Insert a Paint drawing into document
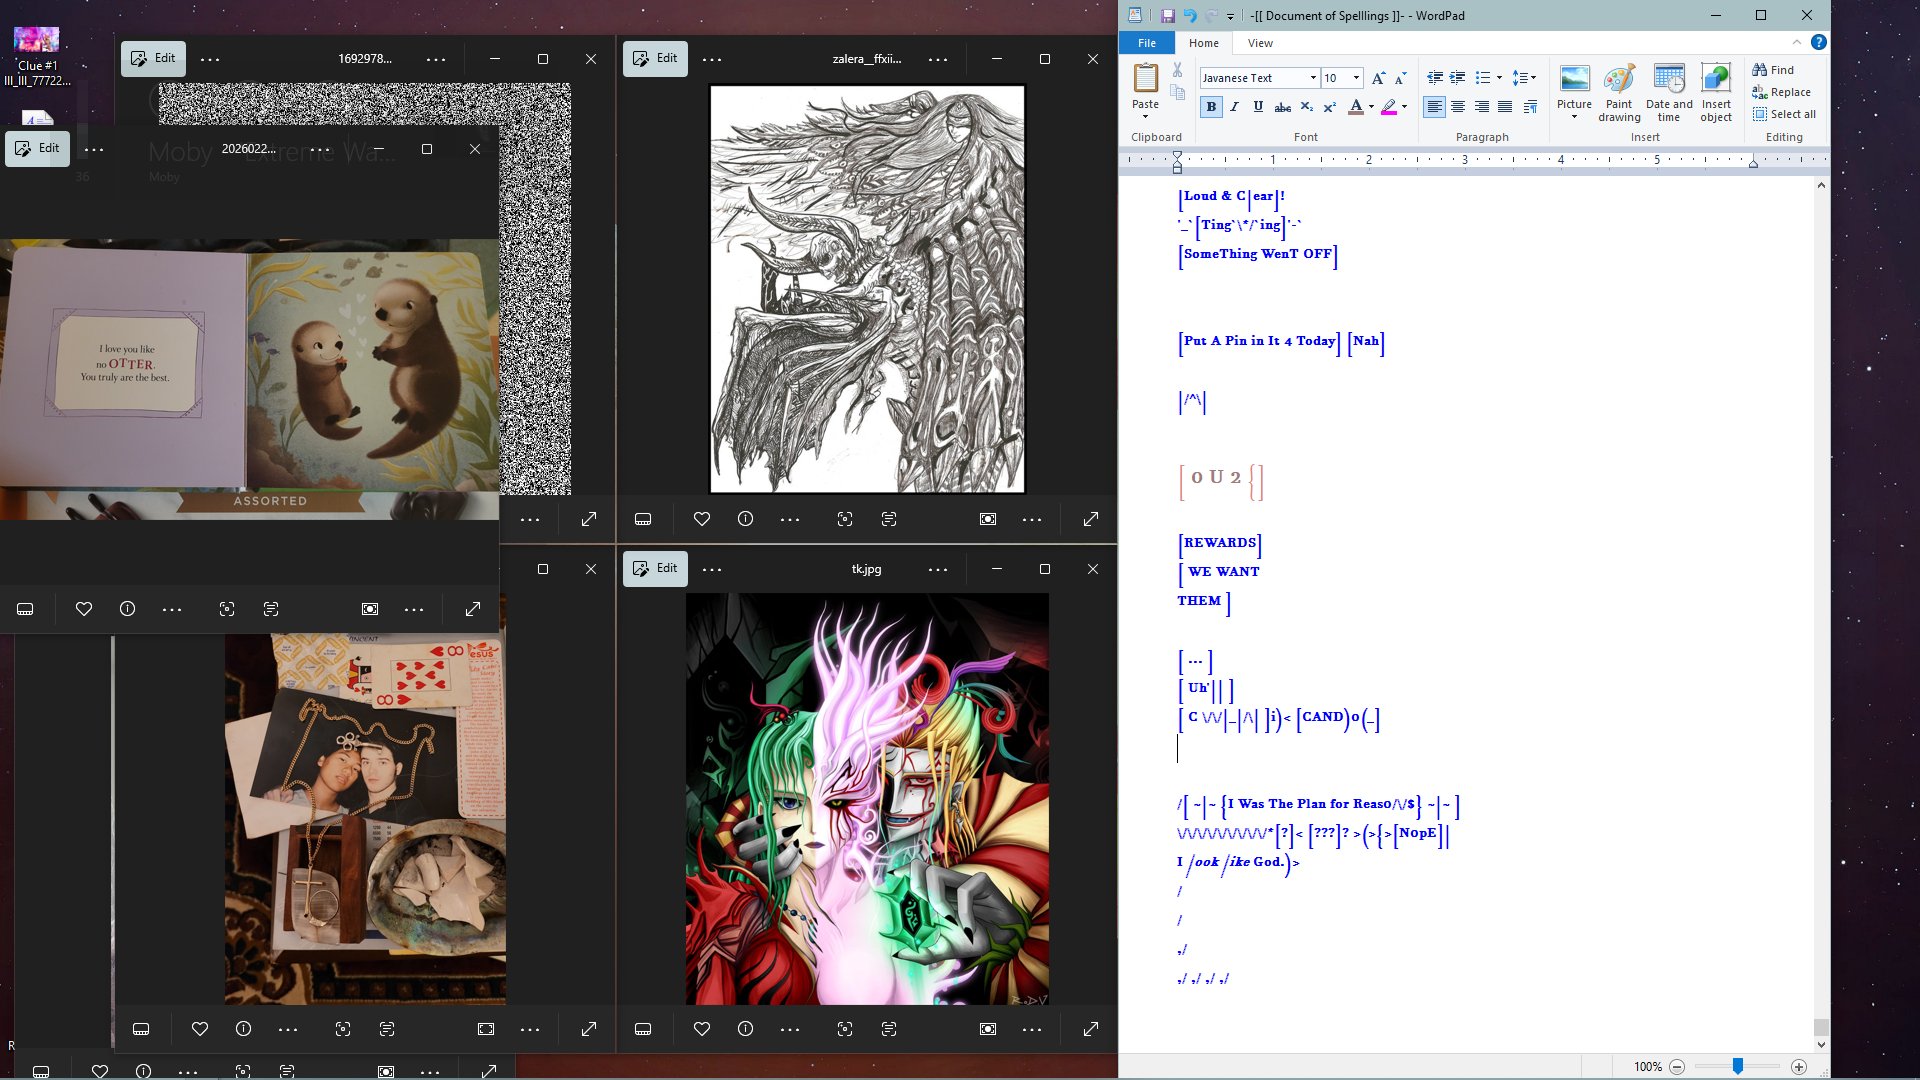Viewport: 1920px width, 1080px height. click(1618, 93)
